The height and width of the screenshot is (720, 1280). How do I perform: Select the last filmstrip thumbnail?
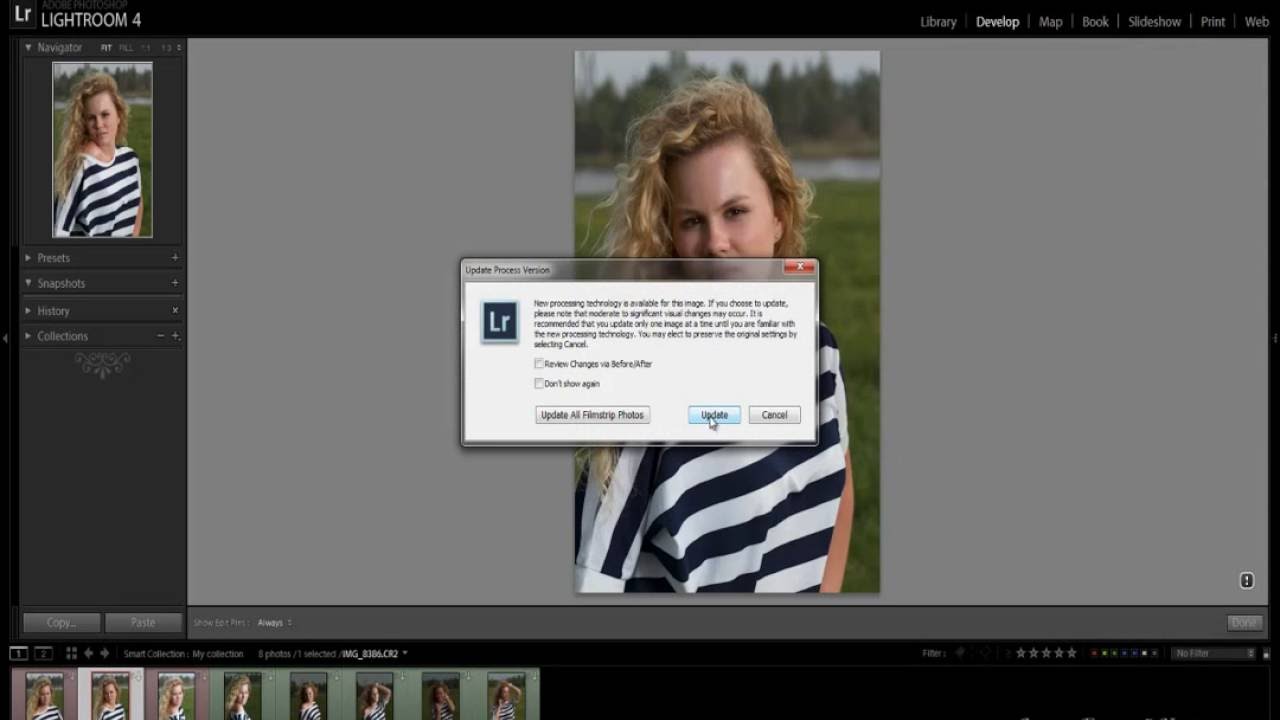(506, 695)
